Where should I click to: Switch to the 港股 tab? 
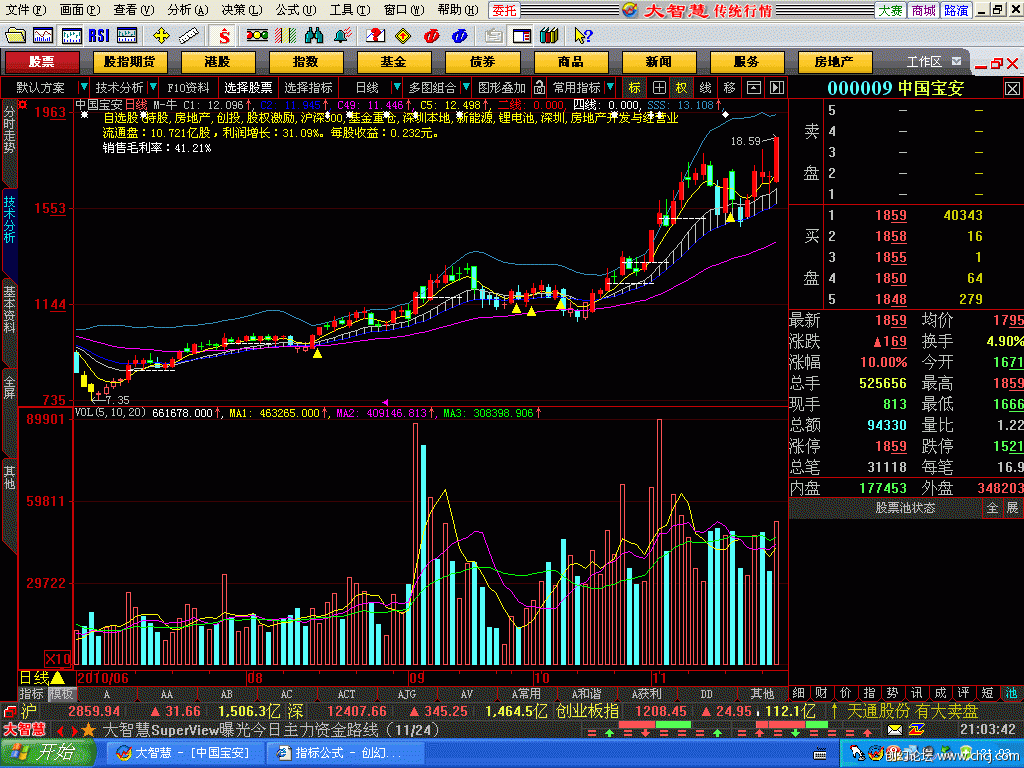coord(217,61)
